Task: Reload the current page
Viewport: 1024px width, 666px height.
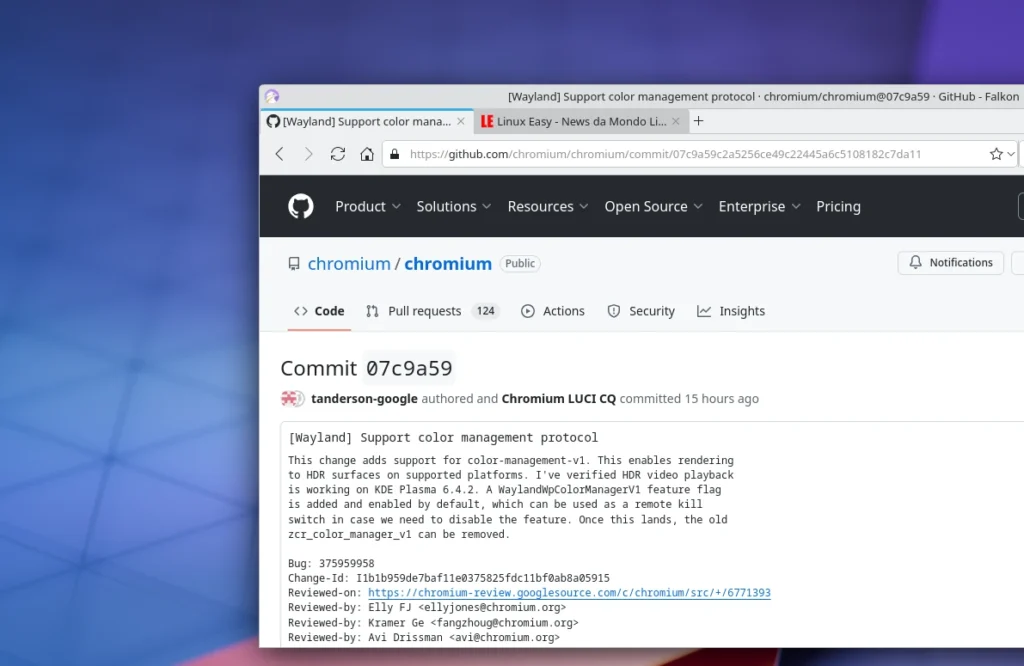Action: 339,154
